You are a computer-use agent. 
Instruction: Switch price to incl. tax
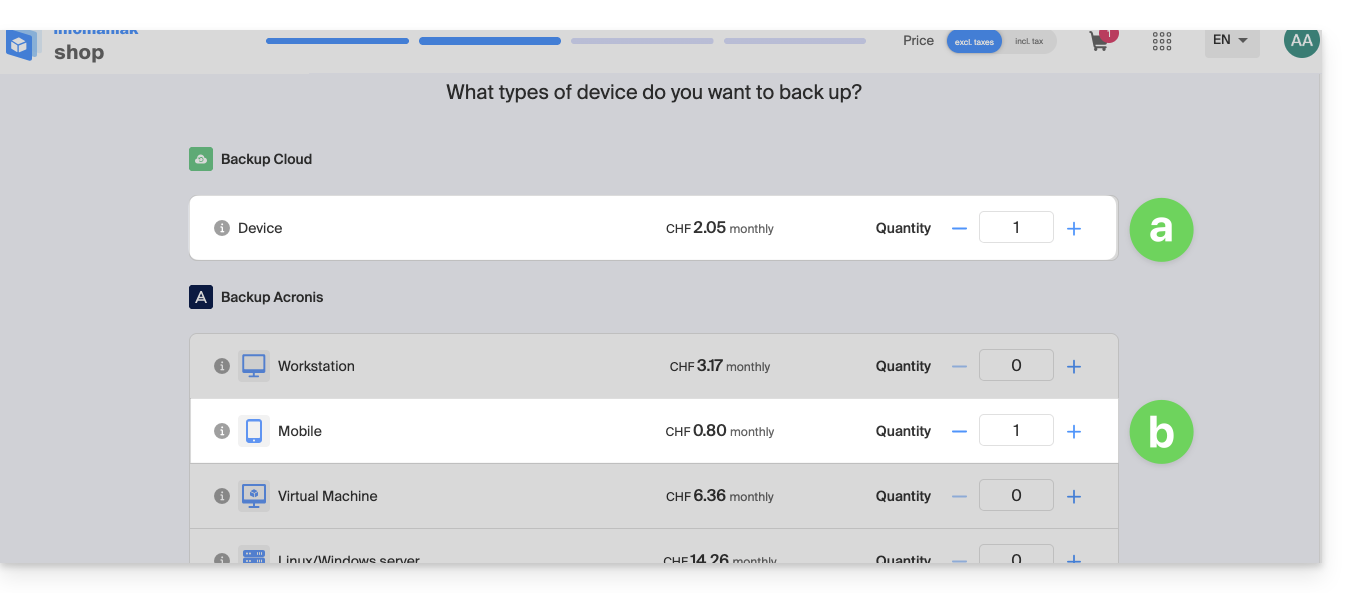click(x=1029, y=41)
